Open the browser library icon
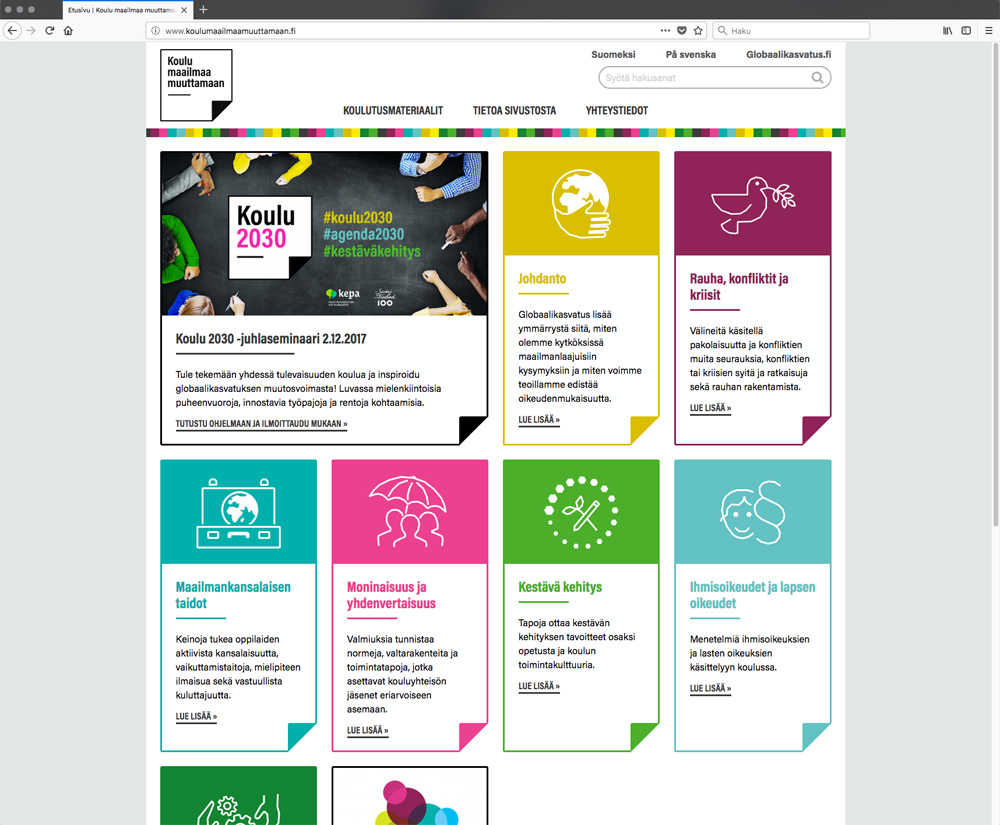This screenshot has height=825, width=1000. point(948,31)
